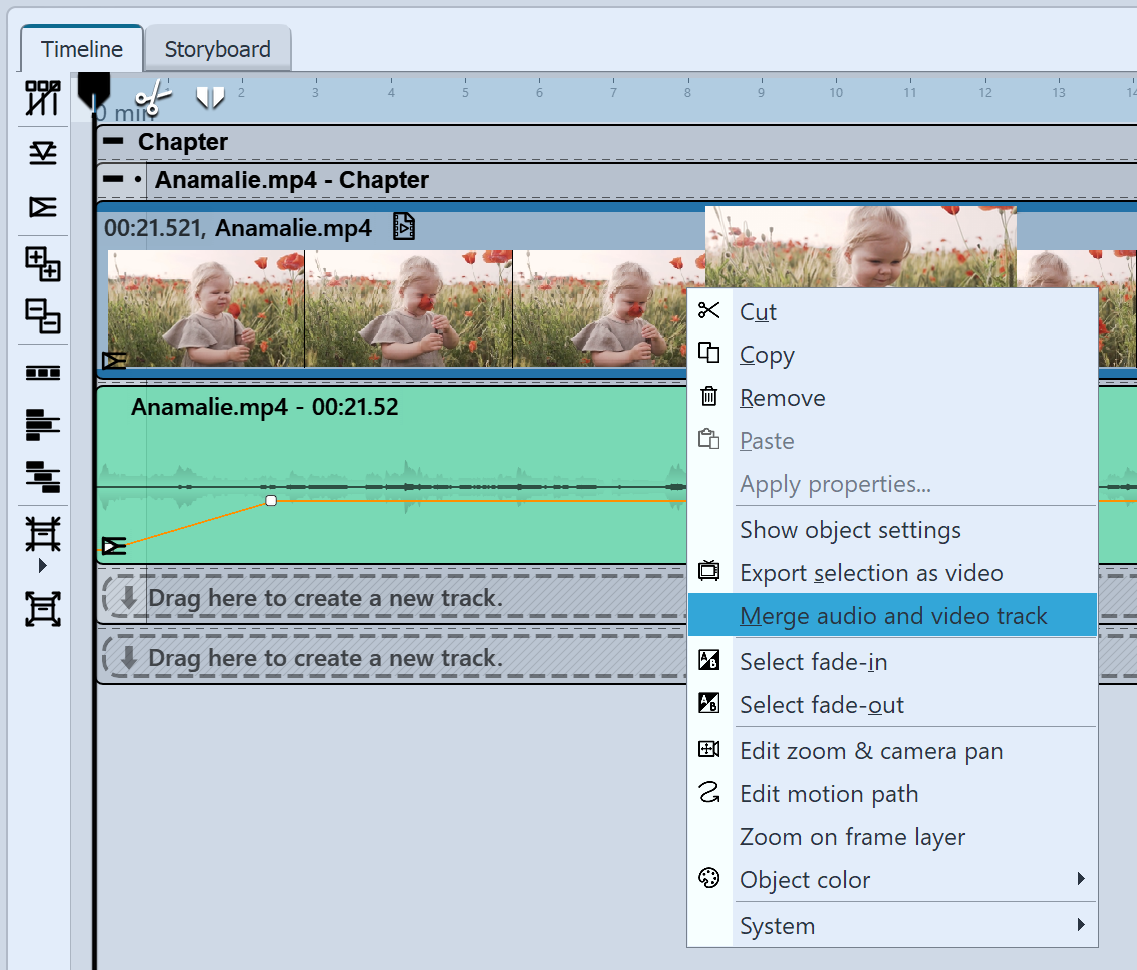Click the storyboard strip icon in the left sidebar

point(42,372)
